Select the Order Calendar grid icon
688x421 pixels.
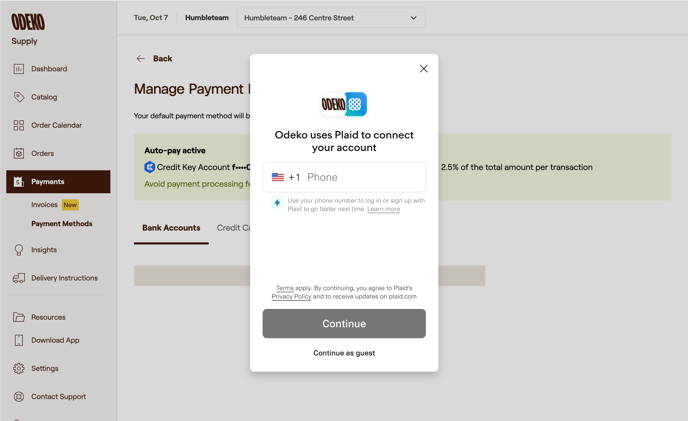(19, 125)
